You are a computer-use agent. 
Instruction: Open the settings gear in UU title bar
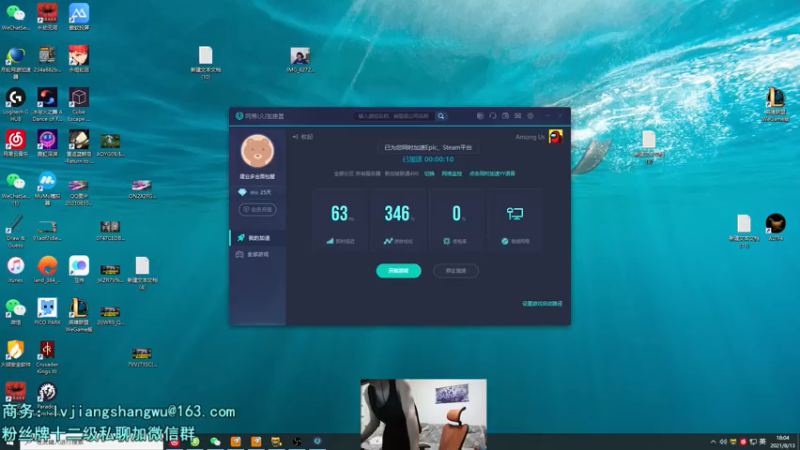(531, 116)
